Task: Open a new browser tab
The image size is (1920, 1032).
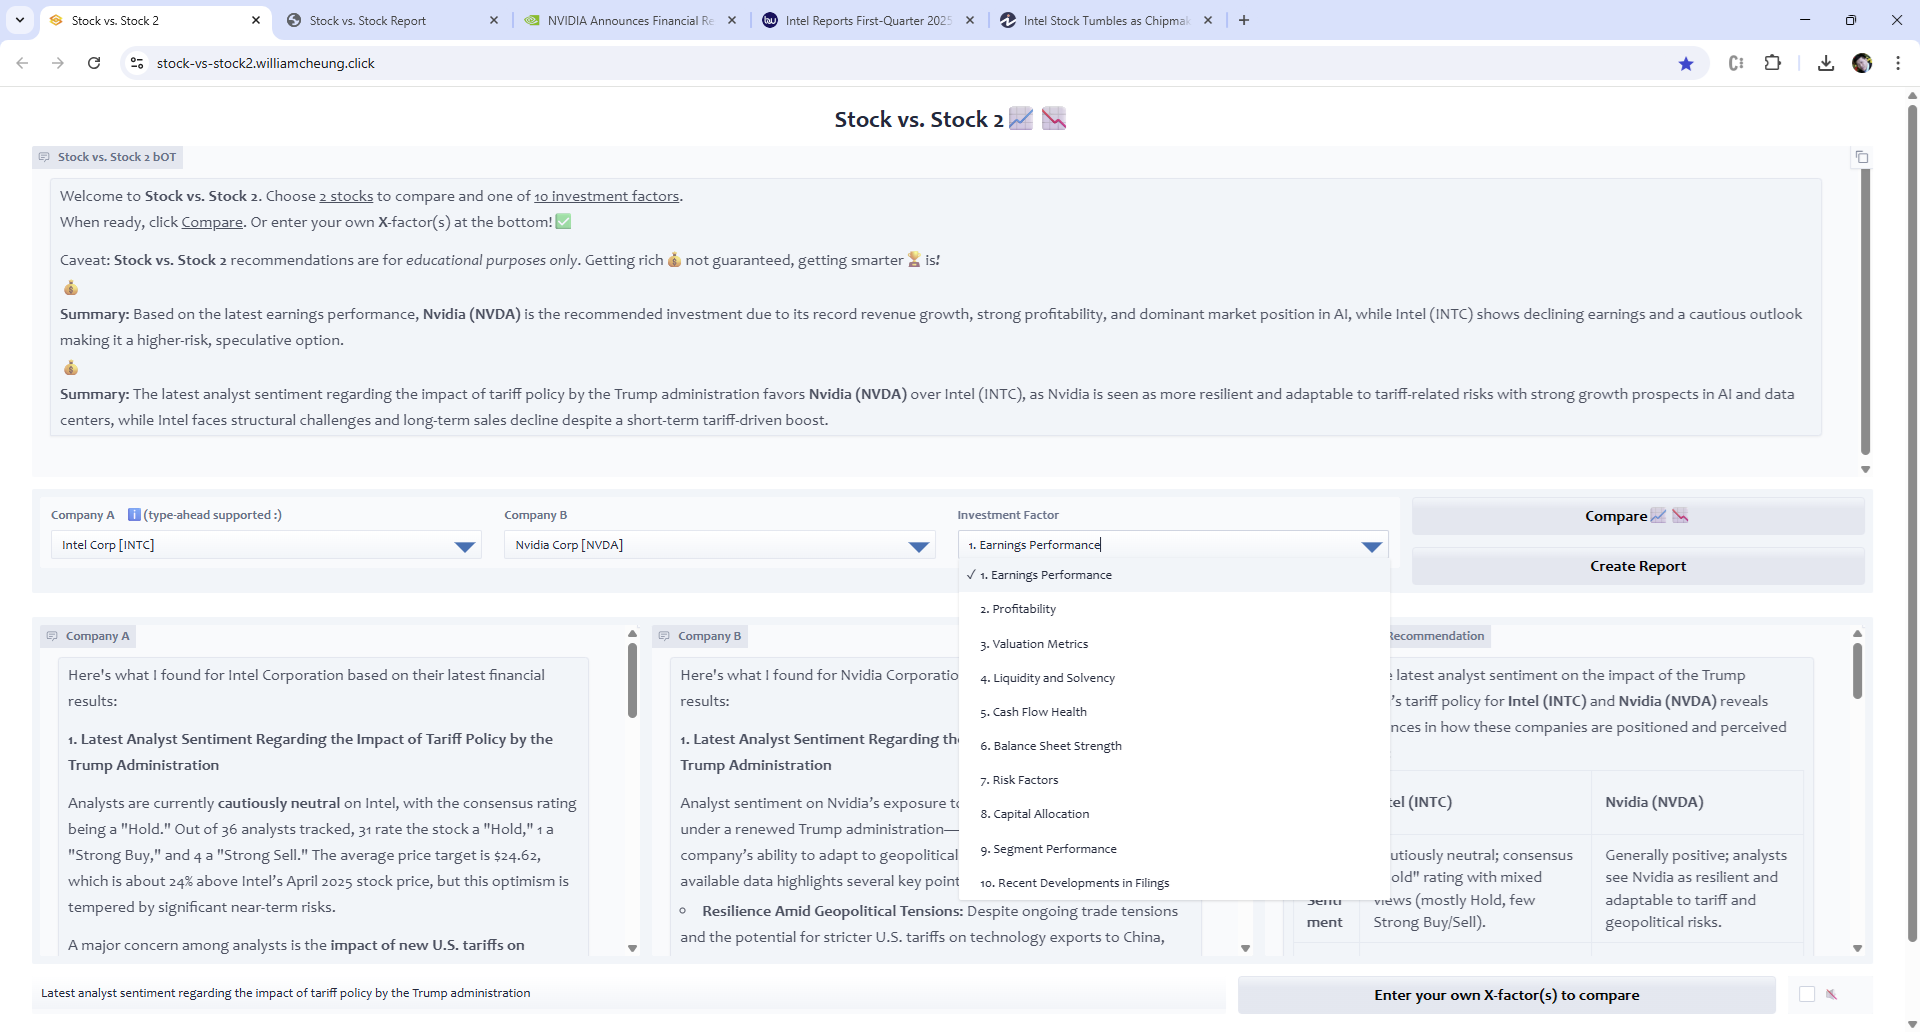Action: [1244, 20]
